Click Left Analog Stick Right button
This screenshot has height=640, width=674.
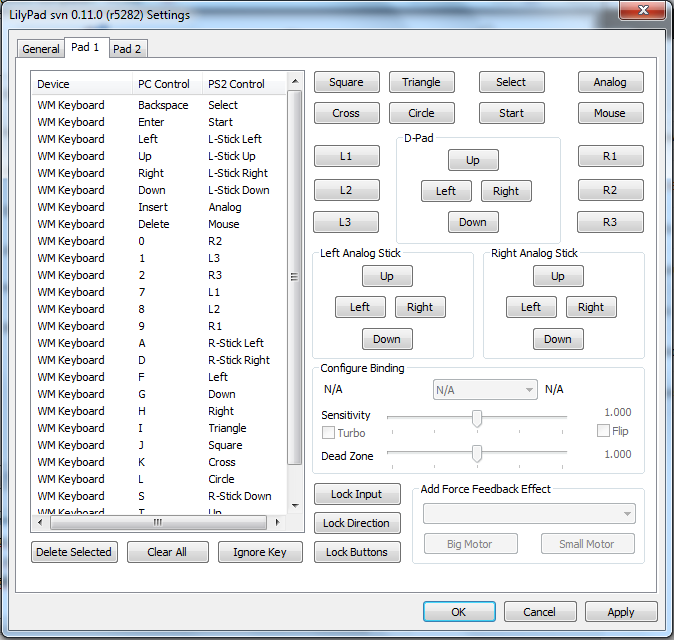tap(420, 307)
